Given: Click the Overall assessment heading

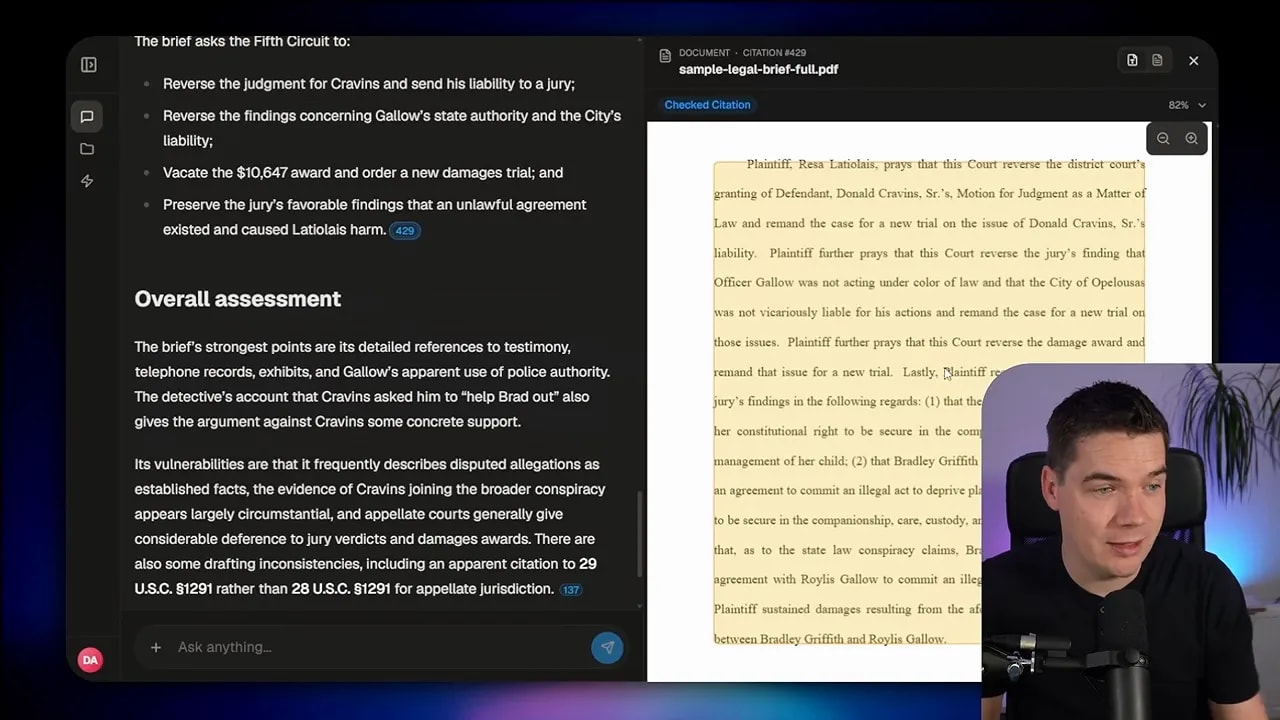Looking at the screenshot, I should tap(238, 299).
